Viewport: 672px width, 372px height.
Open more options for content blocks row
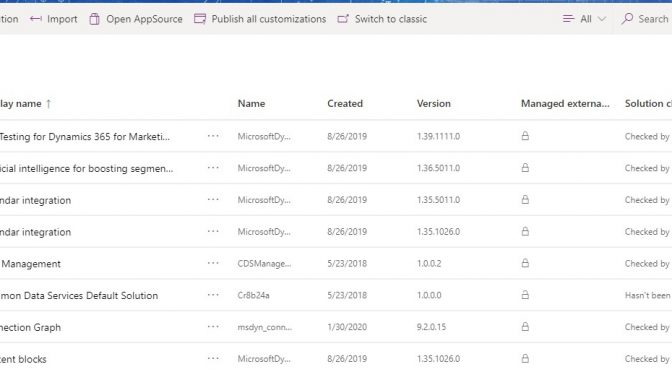pyautogui.click(x=213, y=358)
